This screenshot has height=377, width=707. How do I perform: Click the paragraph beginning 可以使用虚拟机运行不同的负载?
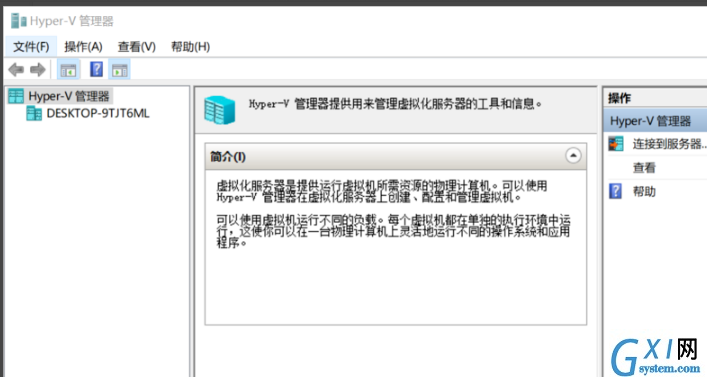(x=393, y=231)
